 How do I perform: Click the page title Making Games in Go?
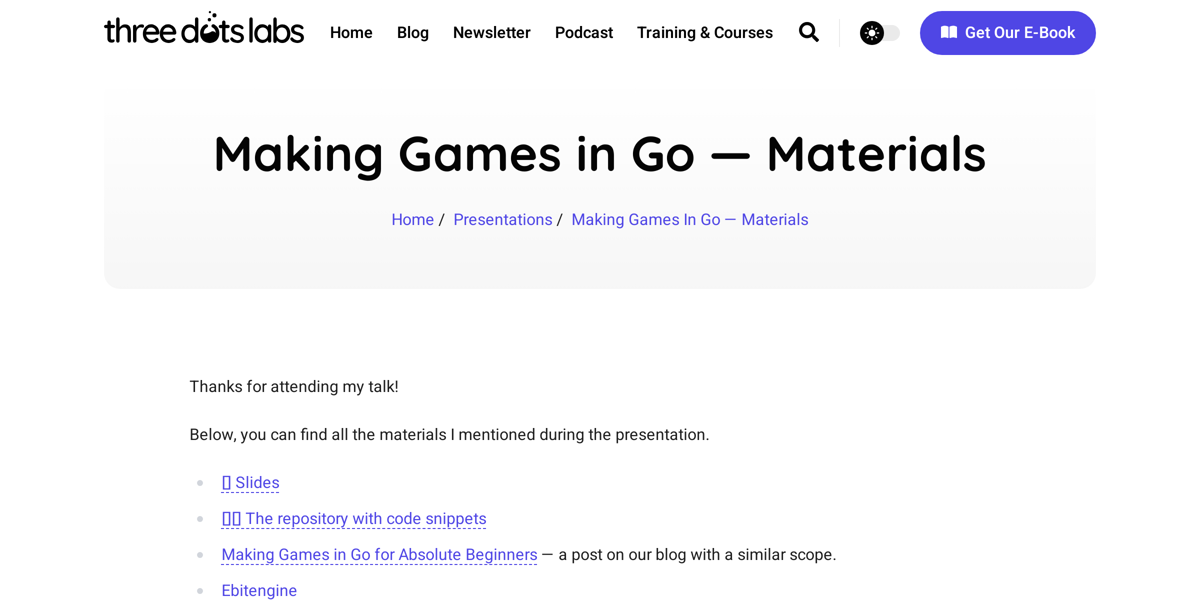[x=599, y=153]
